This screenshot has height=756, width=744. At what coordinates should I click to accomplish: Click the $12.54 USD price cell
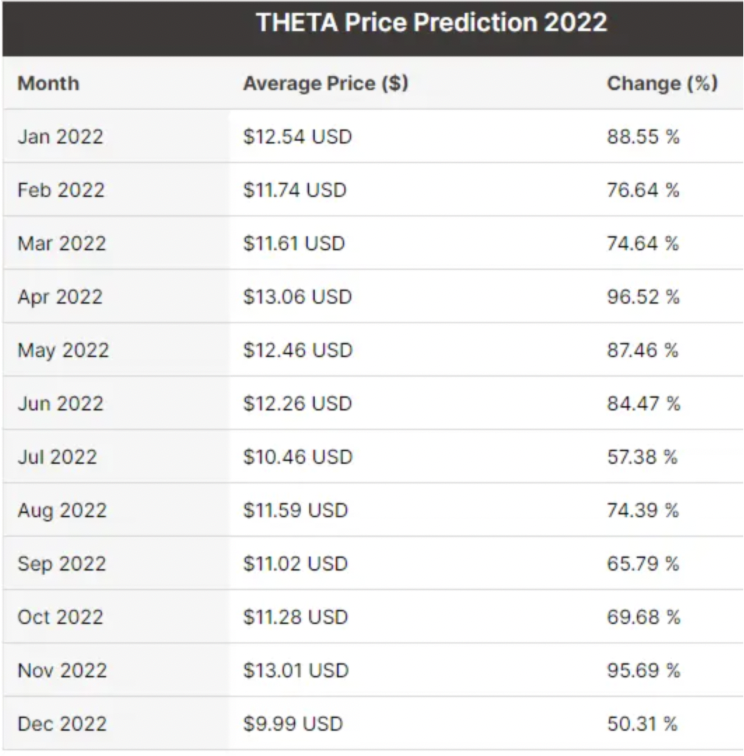click(x=297, y=137)
